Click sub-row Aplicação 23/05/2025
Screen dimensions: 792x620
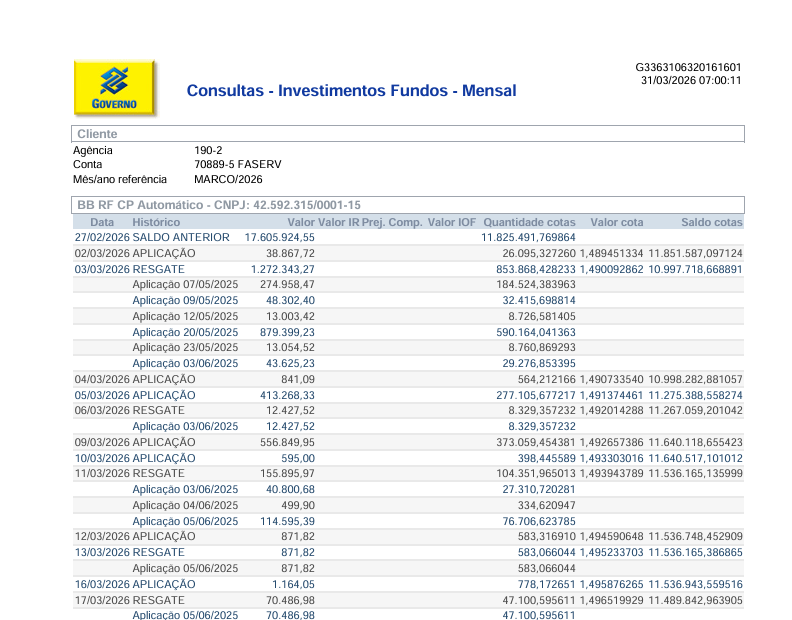pos(408,348)
